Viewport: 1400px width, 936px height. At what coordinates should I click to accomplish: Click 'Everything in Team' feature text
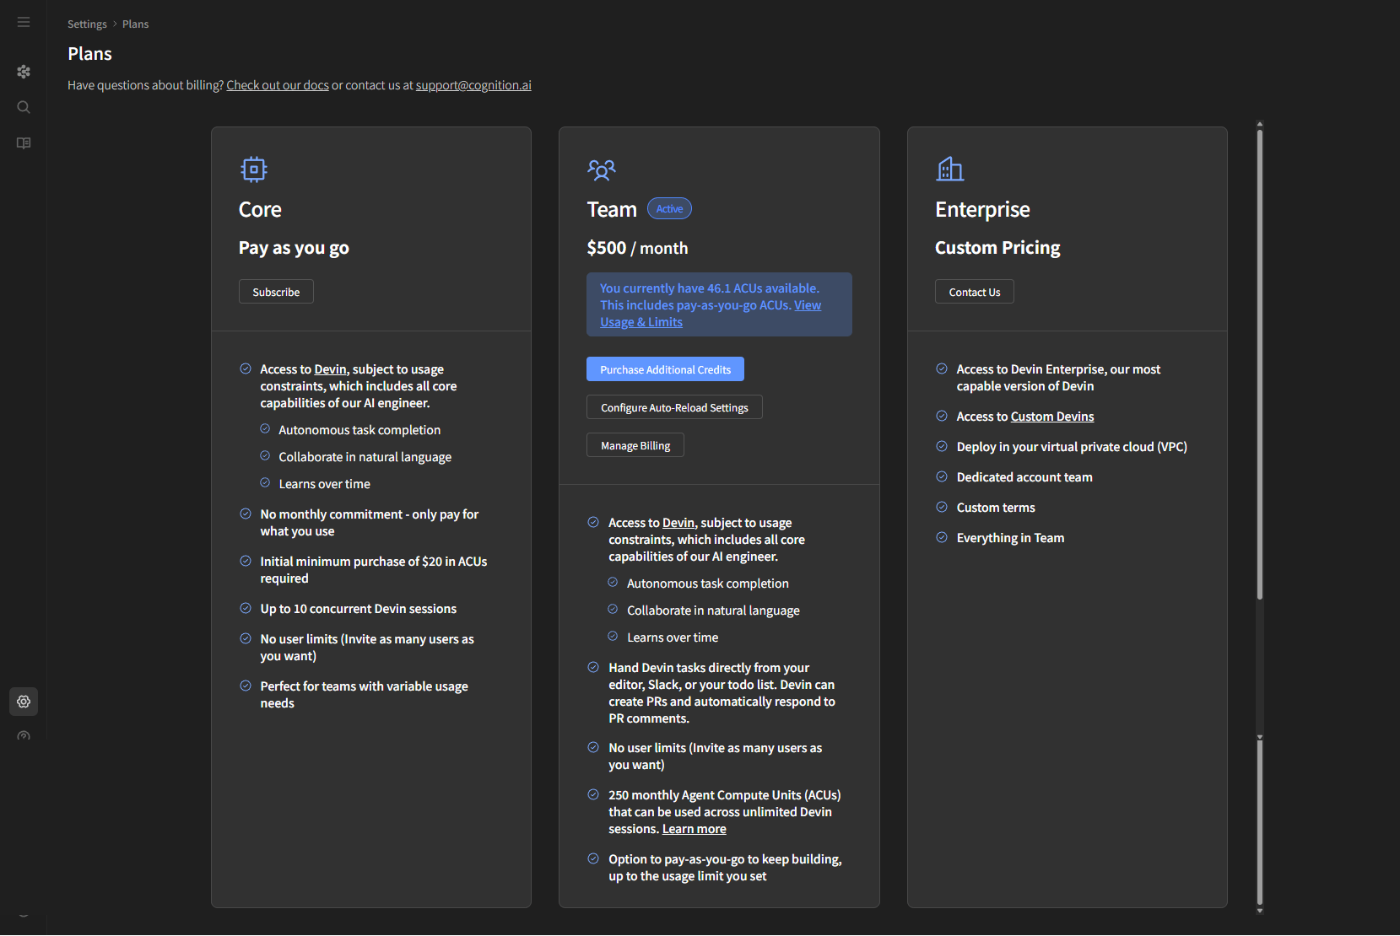coord(1010,538)
